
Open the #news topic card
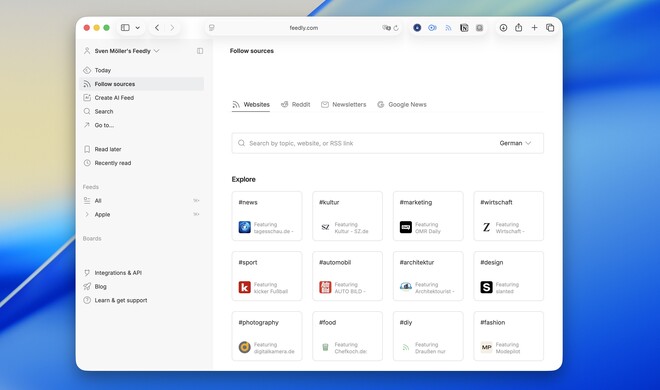pyautogui.click(x=267, y=216)
